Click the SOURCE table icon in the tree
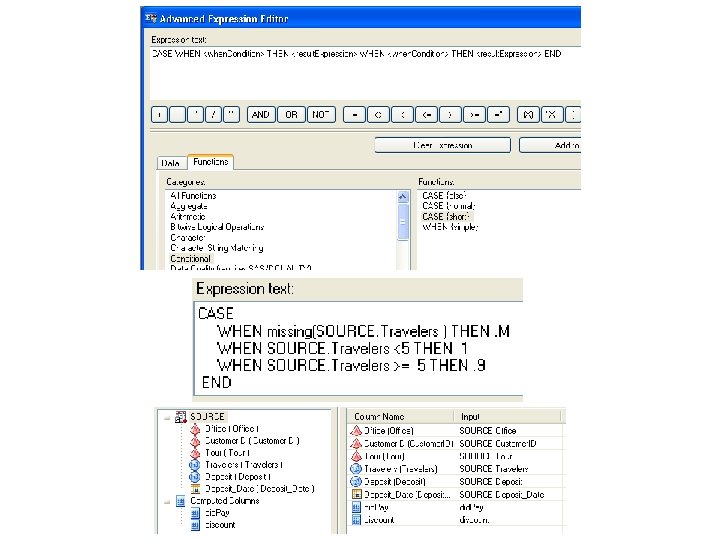 180,417
